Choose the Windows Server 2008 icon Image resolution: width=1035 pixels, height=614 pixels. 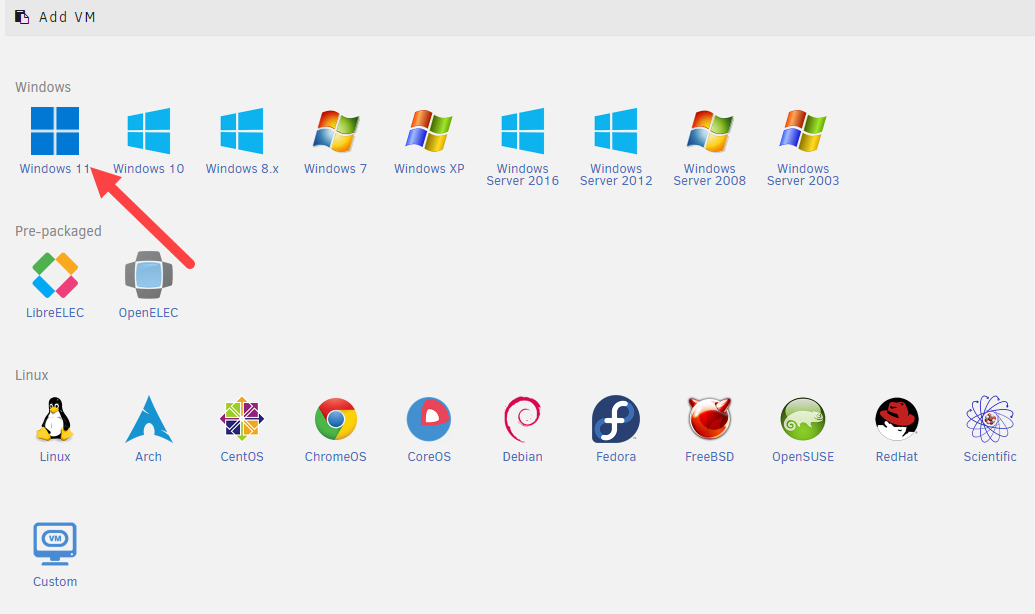tap(710, 131)
